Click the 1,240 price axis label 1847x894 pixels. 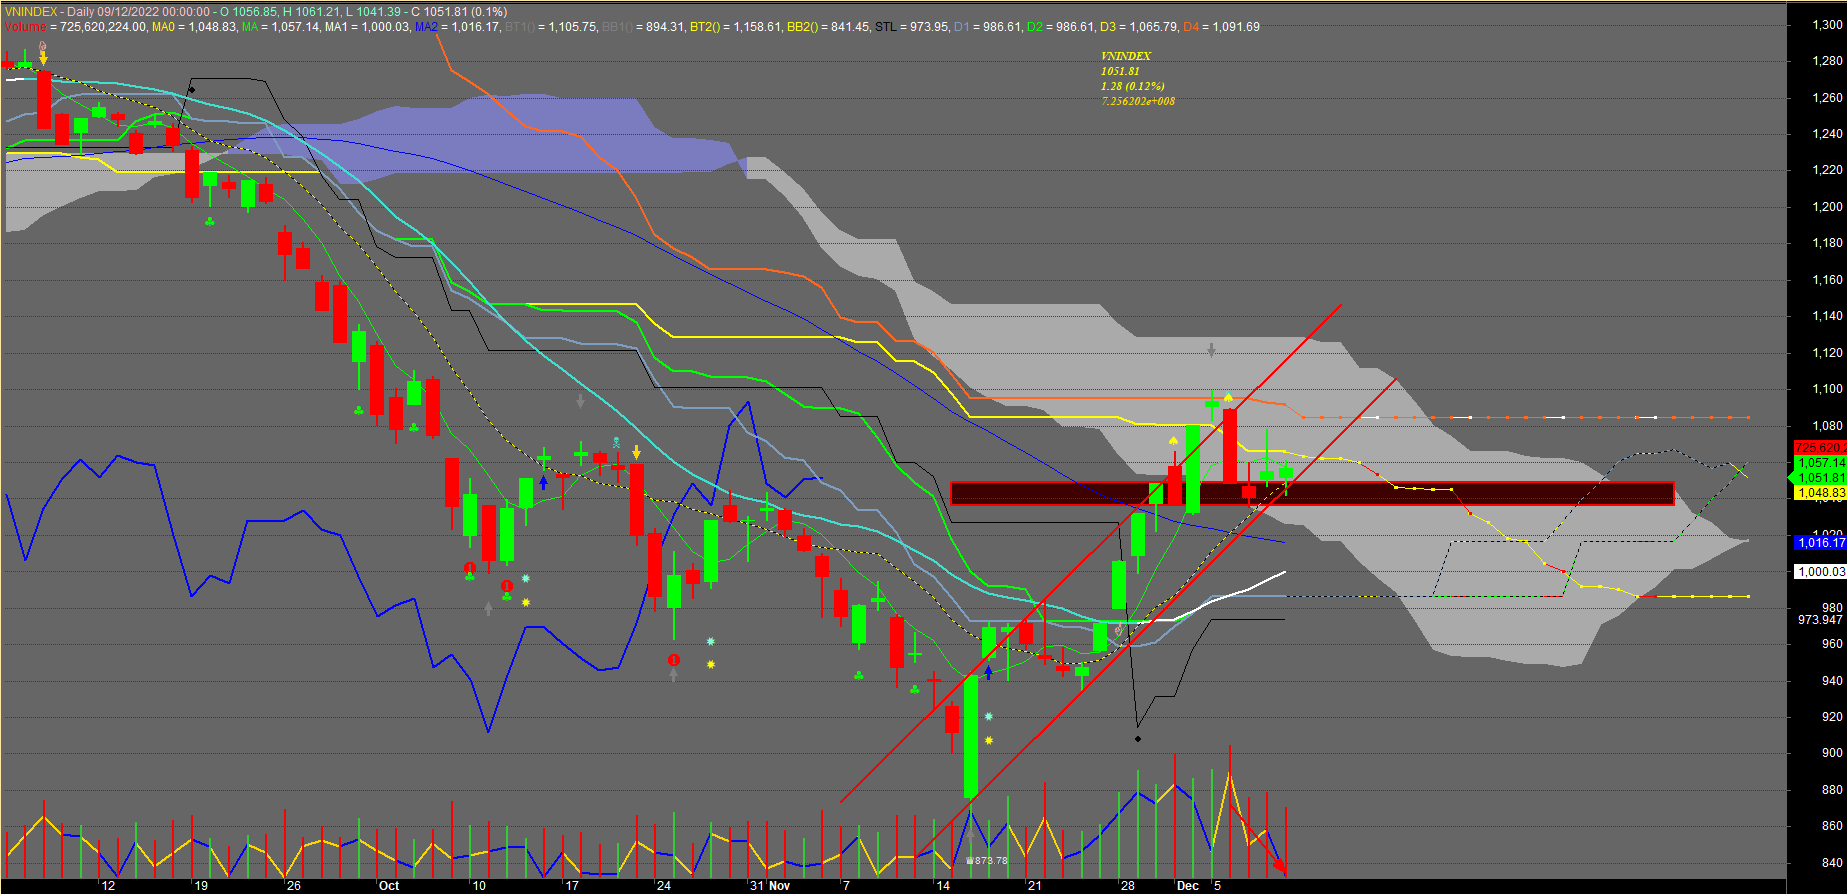click(x=1827, y=134)
